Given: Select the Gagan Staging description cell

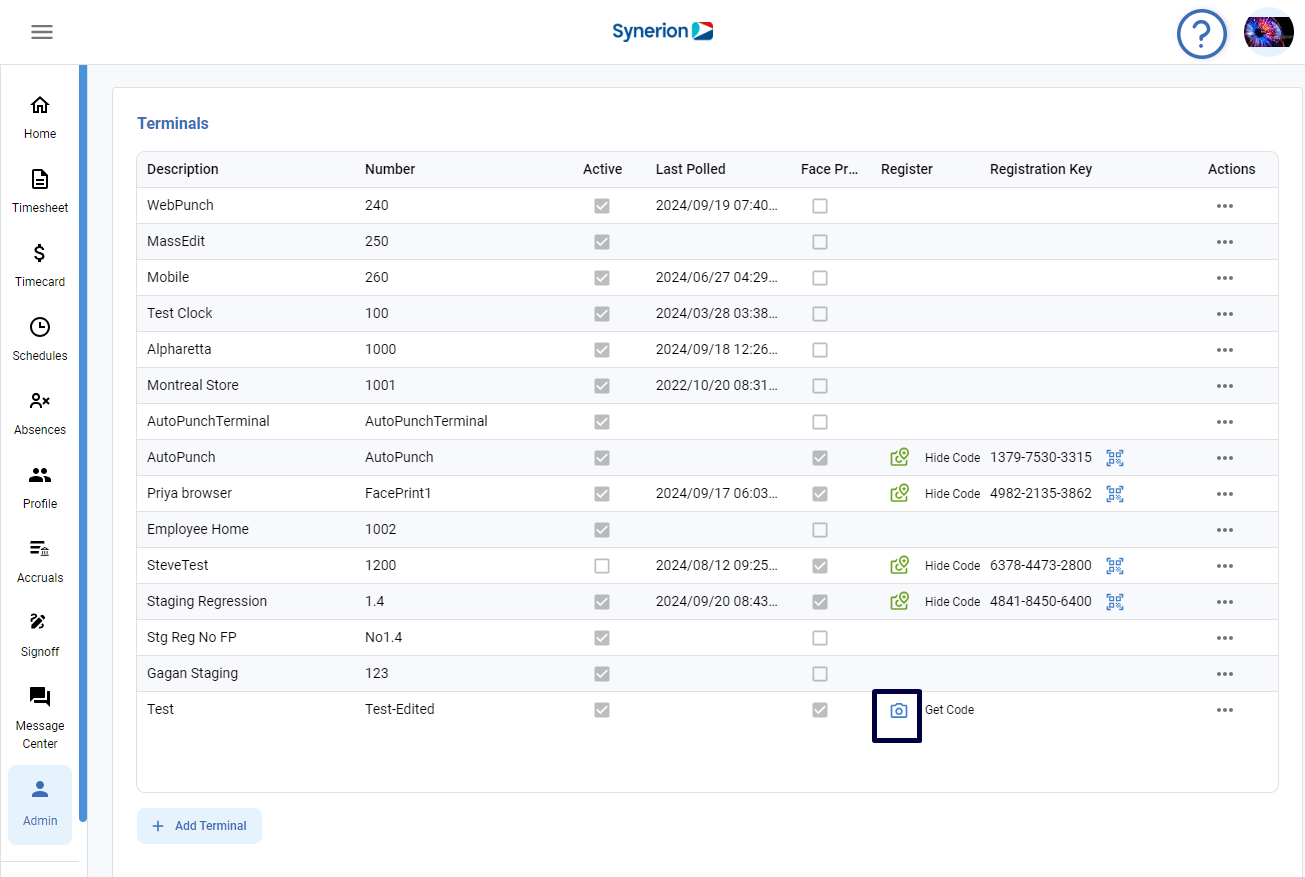Looking at the screenshot, I should [193, 673].
